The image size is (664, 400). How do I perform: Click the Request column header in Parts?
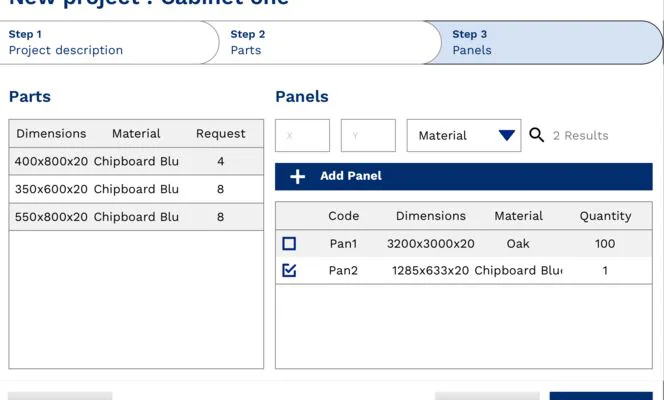pos(220,134)
